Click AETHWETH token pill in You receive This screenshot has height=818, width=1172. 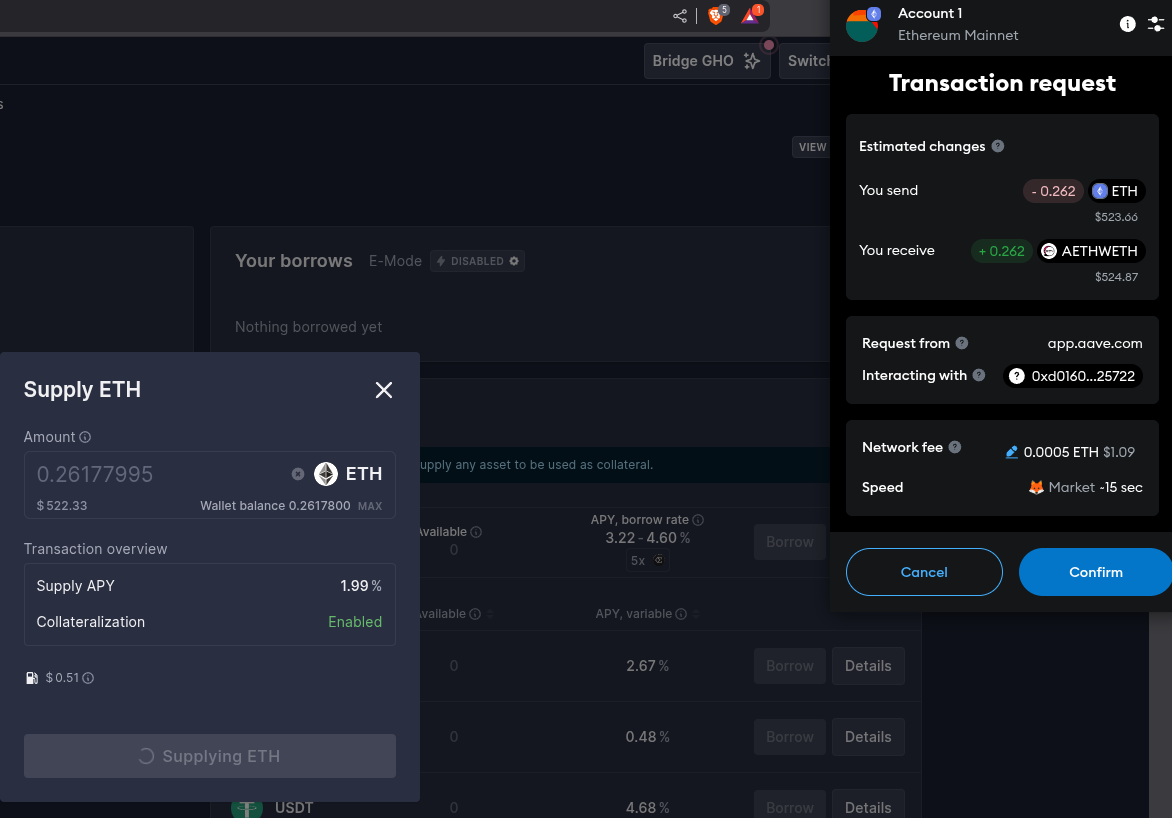(x=1091, y=250)
